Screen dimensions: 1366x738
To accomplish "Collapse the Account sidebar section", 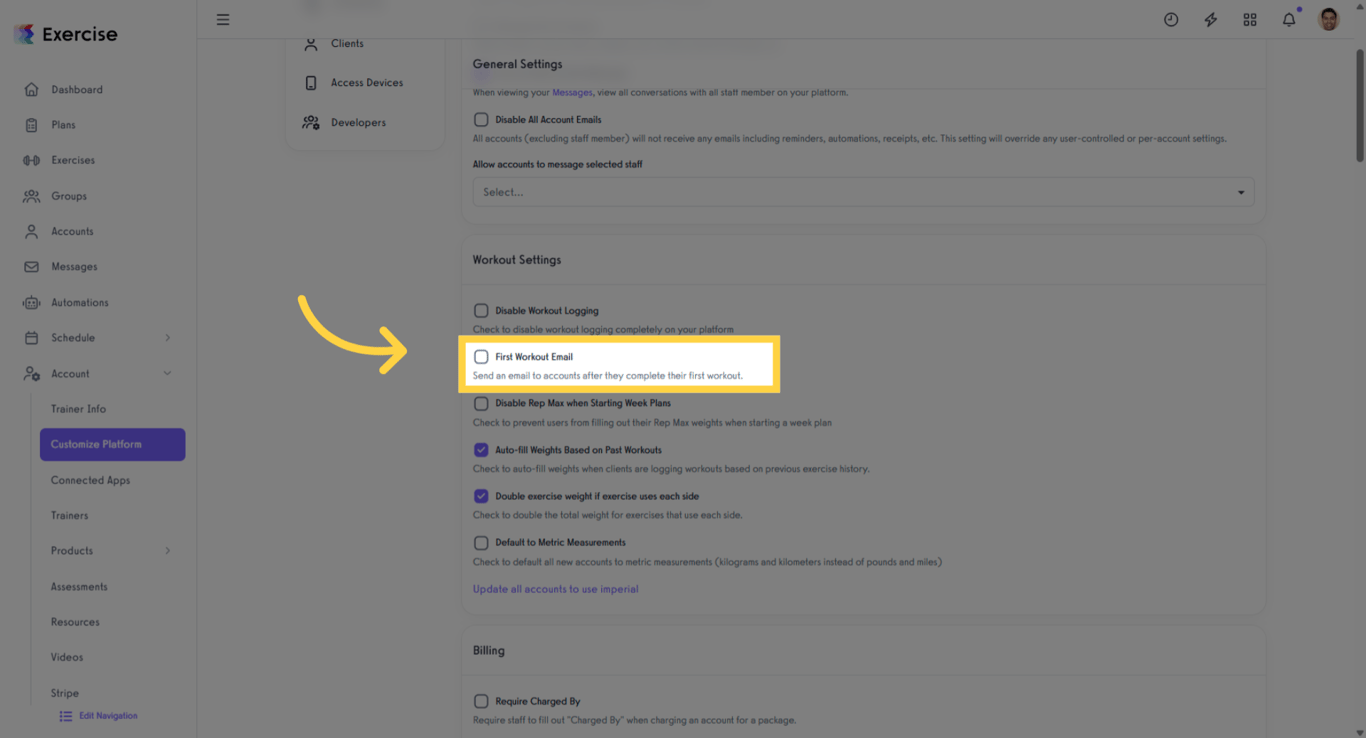I will [70, 373].
